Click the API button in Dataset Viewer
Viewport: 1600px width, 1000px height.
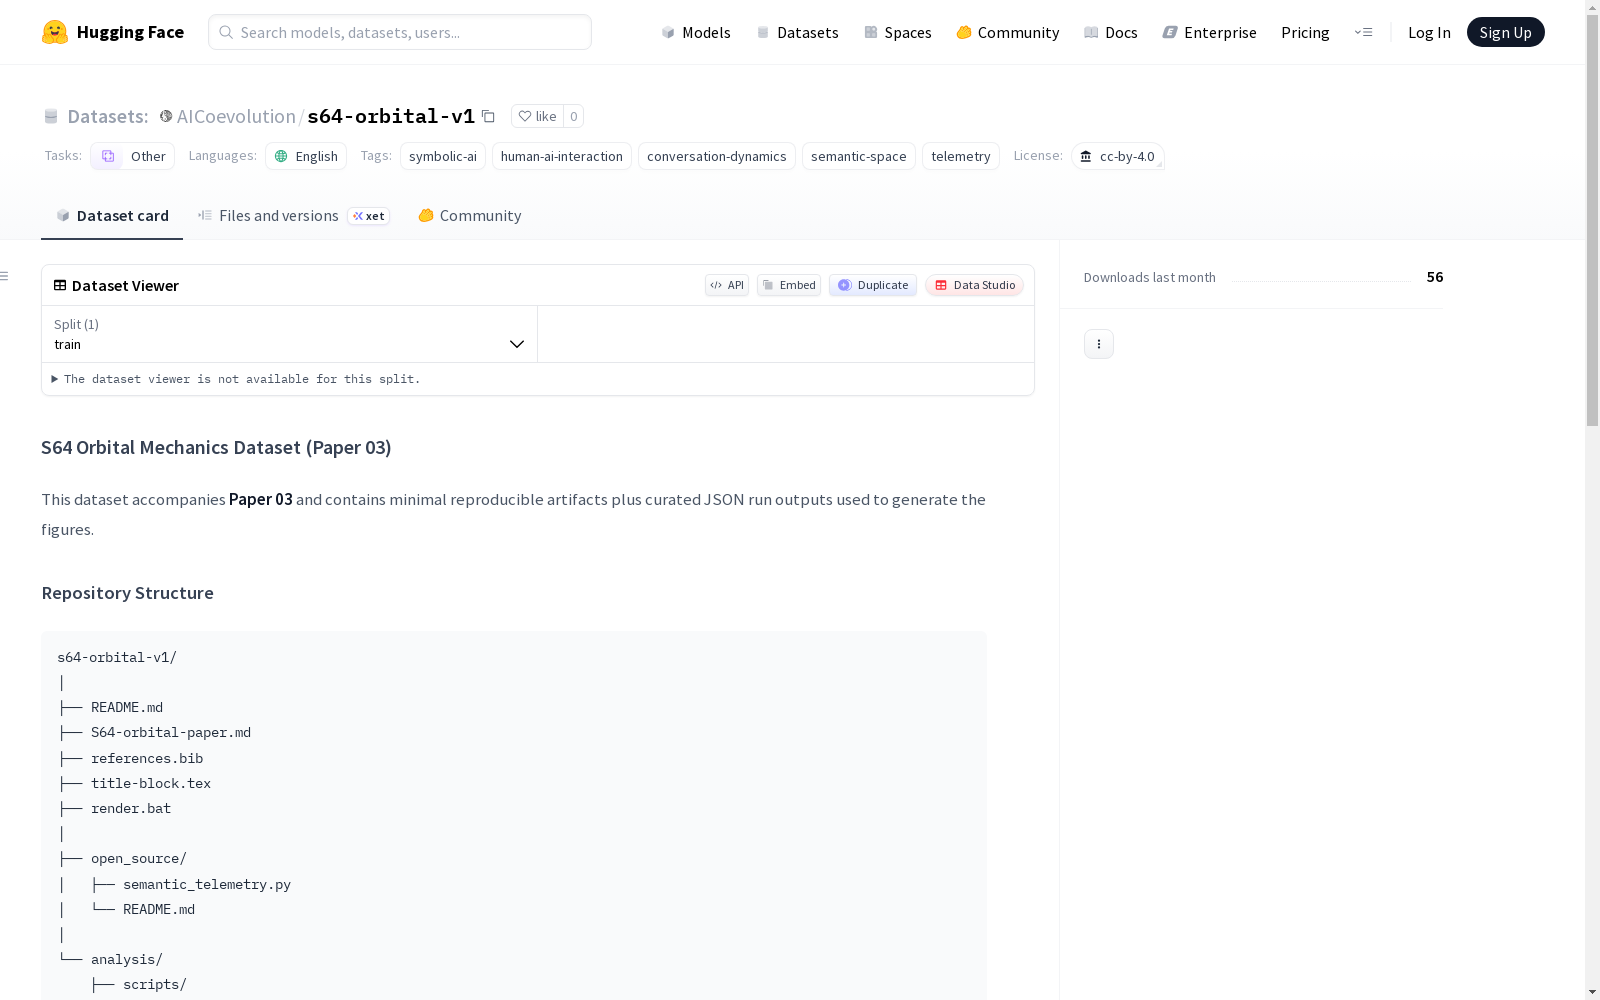pyautogui.click(x=727, y=285)
